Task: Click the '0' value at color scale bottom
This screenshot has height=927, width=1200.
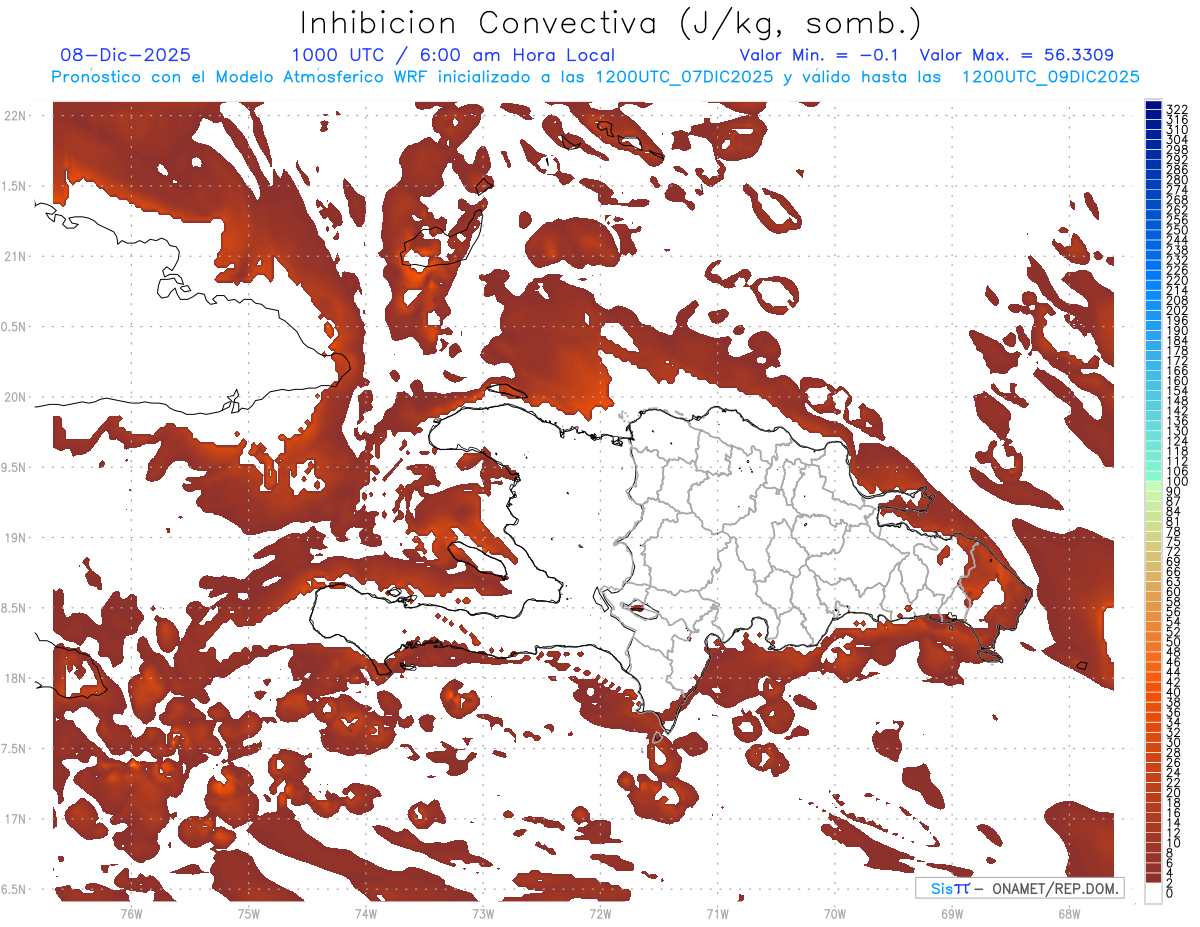Action: 1170,893
